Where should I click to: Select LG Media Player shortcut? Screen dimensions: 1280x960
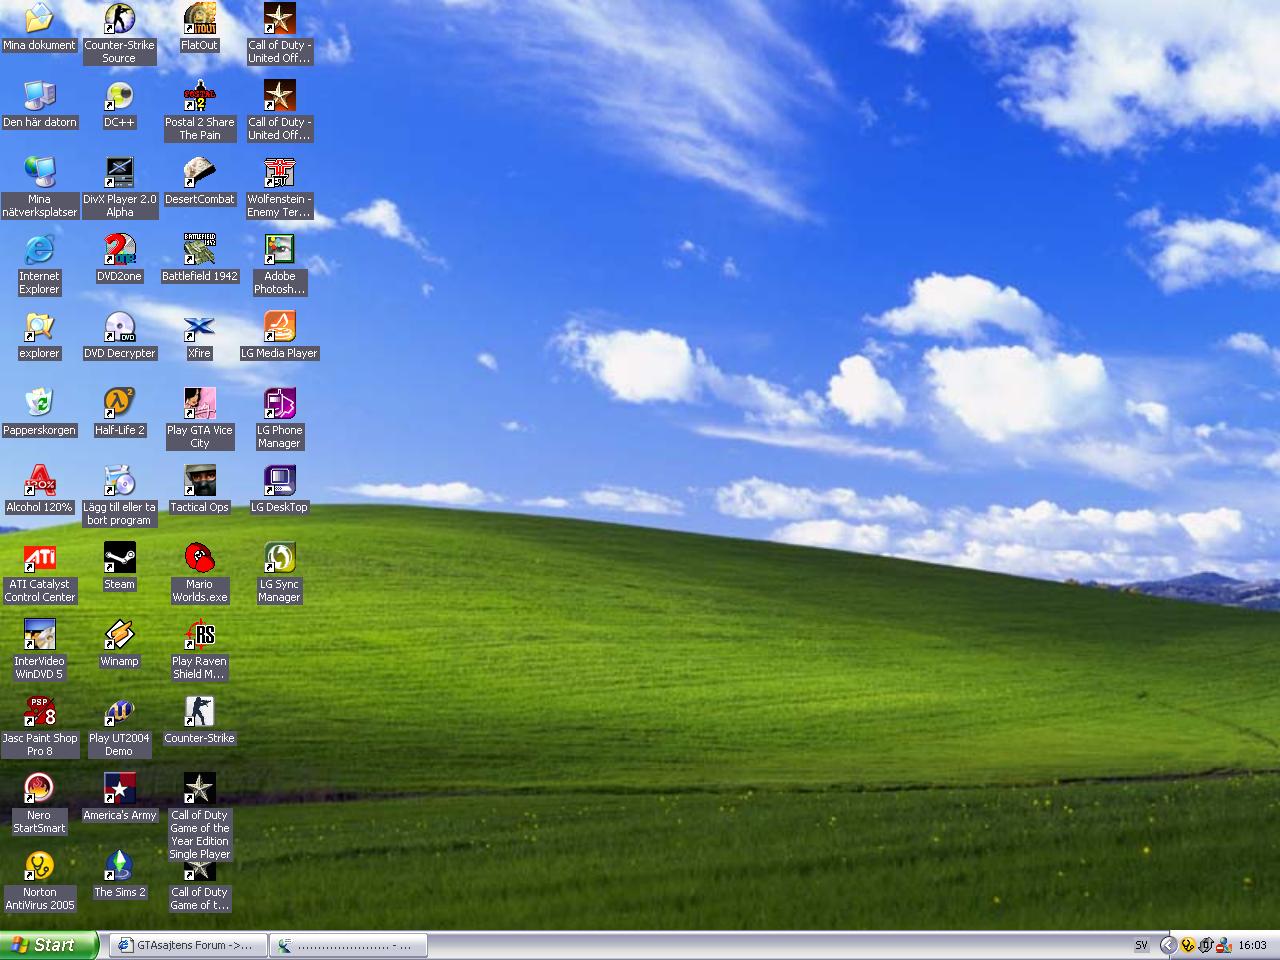[x=279, y=326]
